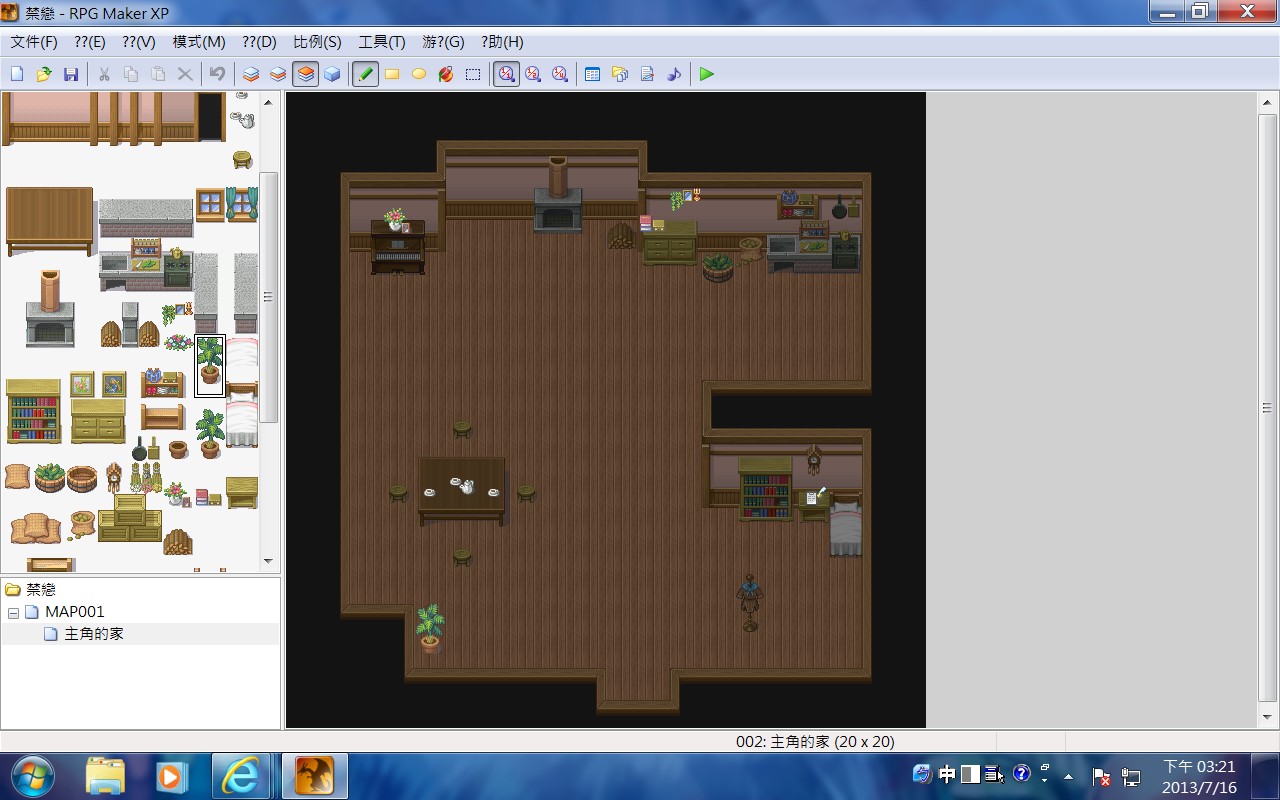Create a new project with the toolbar icon
Viewport: 1280px width, 800px height.
click(x=17, y=74)
